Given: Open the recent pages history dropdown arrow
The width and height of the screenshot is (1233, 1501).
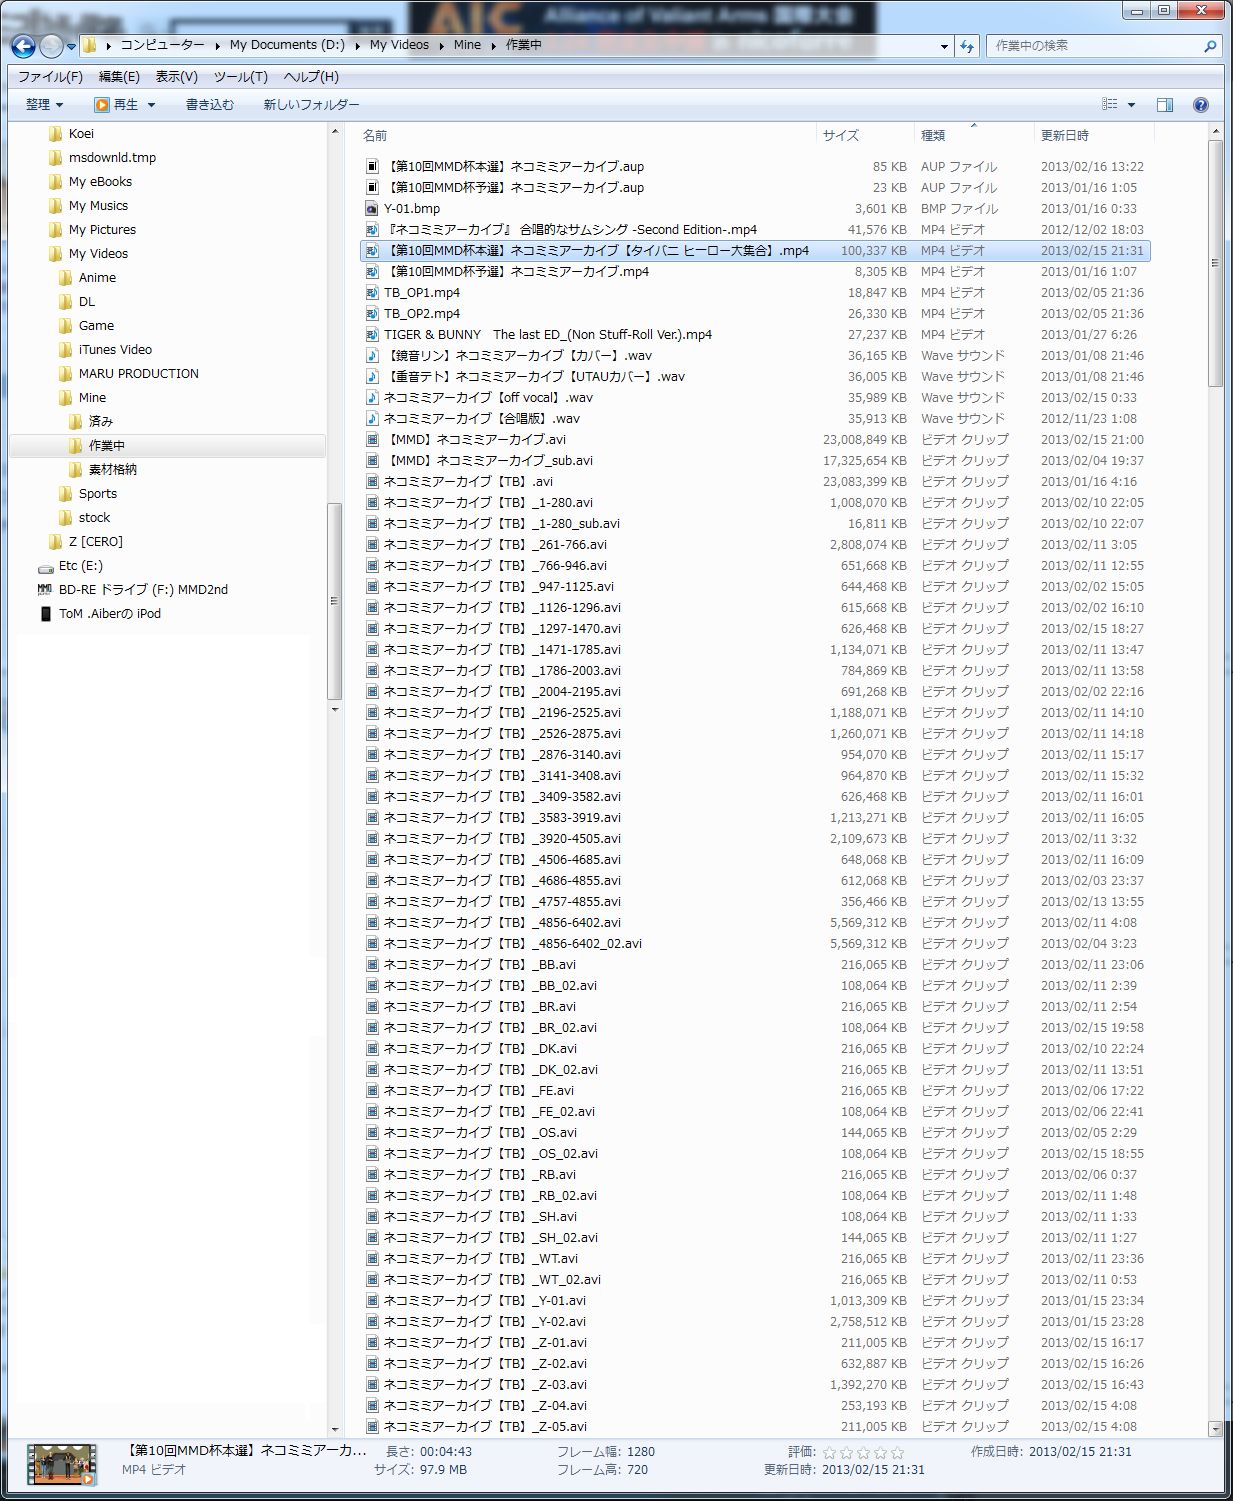Looking at the screenshot, I should click(x=71, y=46).
